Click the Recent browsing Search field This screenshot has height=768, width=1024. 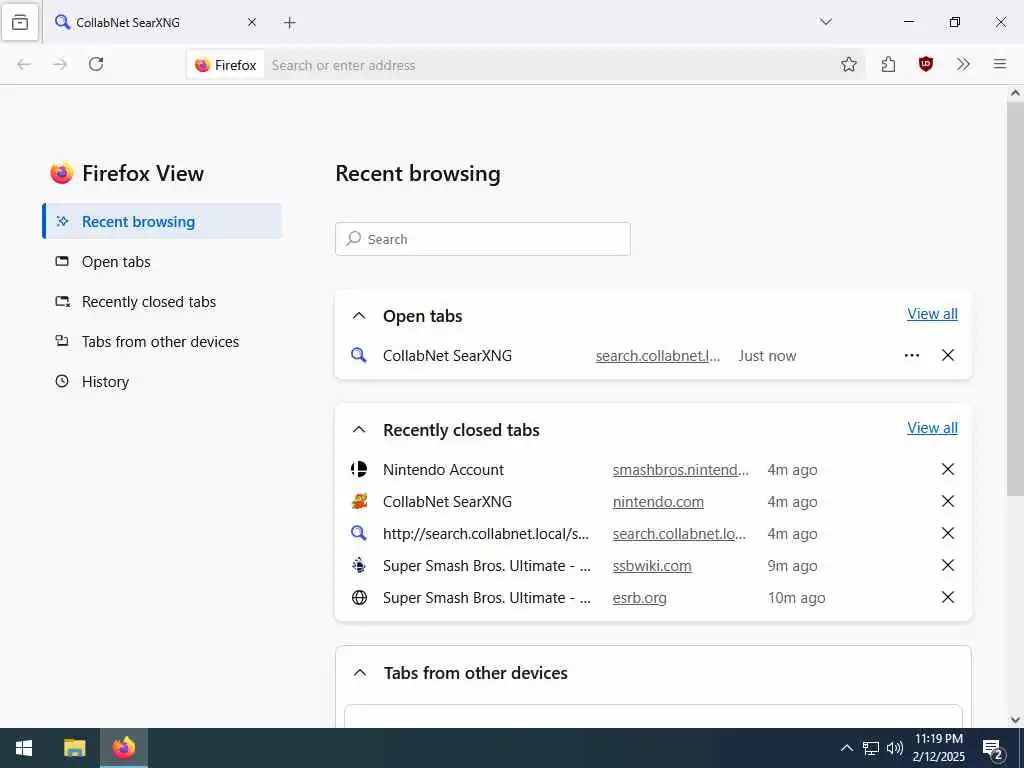coord(483,239)
